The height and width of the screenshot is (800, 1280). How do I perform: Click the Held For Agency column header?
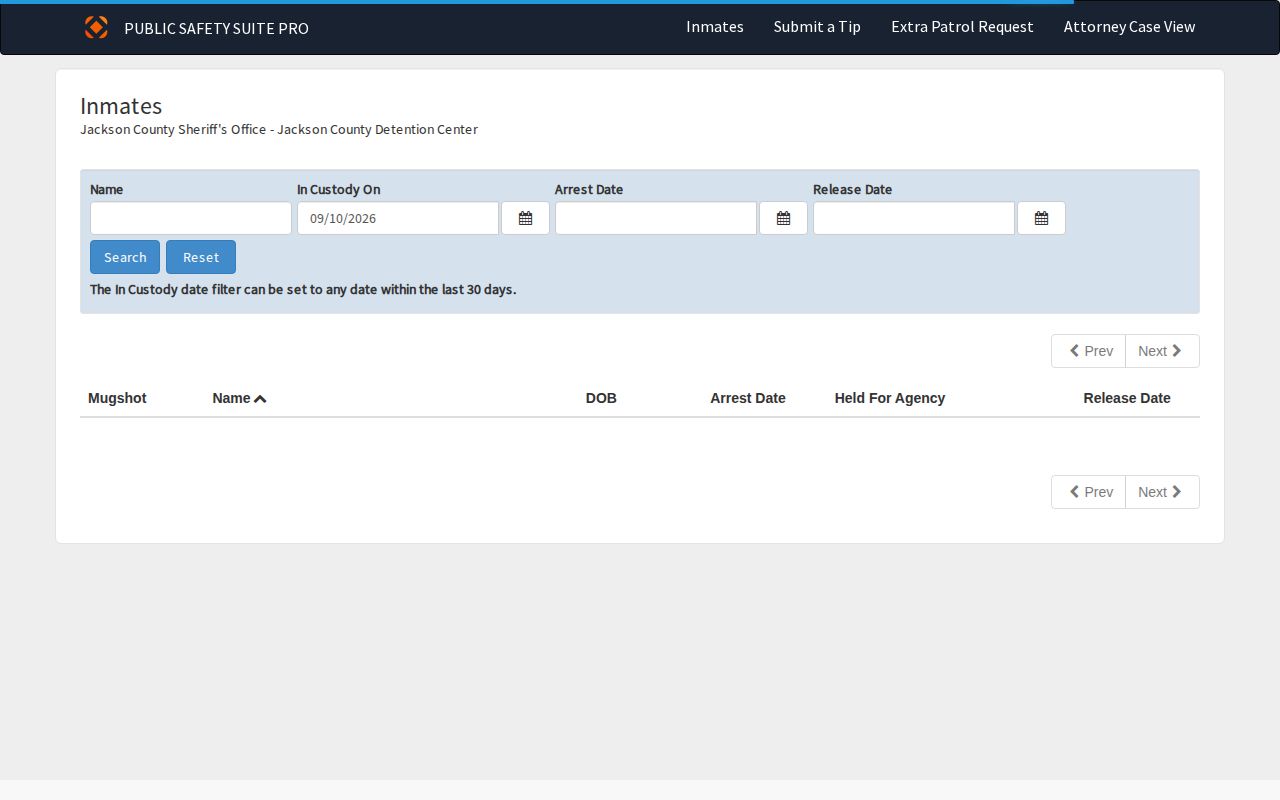pos(890,398)
